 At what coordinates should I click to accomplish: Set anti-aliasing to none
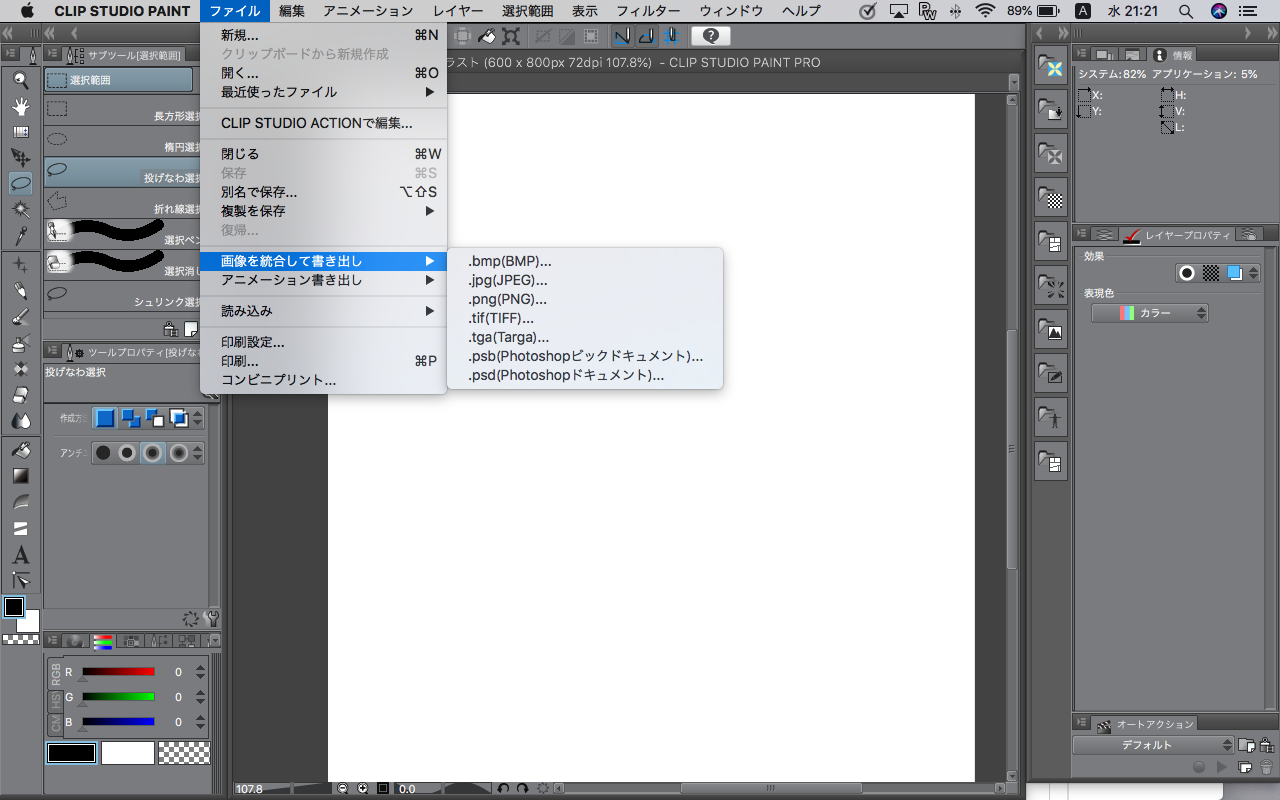click(x=103, y=453)
